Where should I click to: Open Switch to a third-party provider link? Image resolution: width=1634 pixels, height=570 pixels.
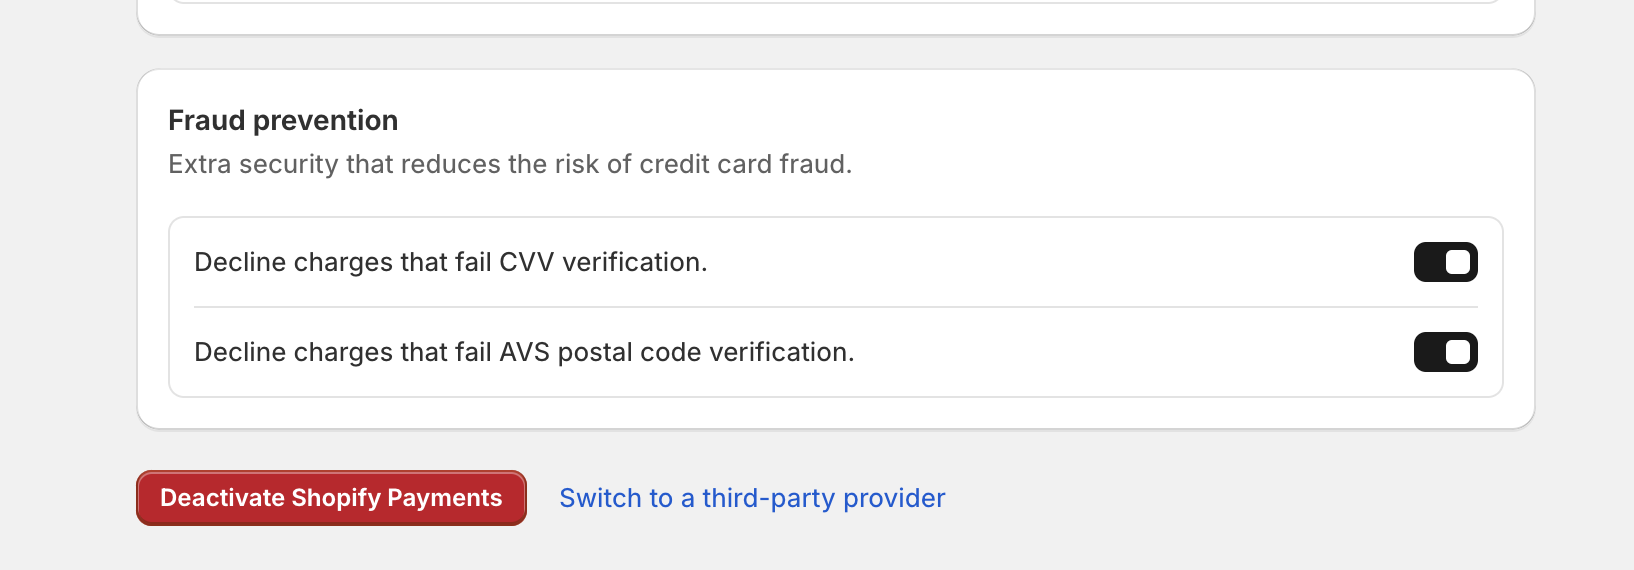pos(752,498)
